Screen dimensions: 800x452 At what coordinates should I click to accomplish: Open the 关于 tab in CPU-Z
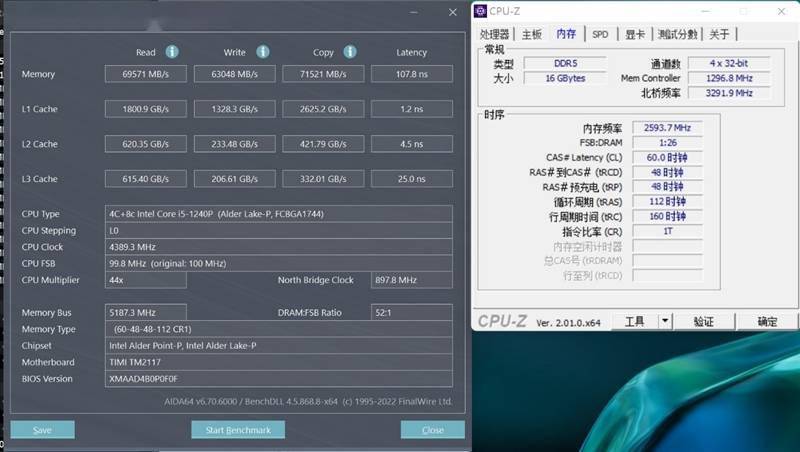click(x=719, y=34)
